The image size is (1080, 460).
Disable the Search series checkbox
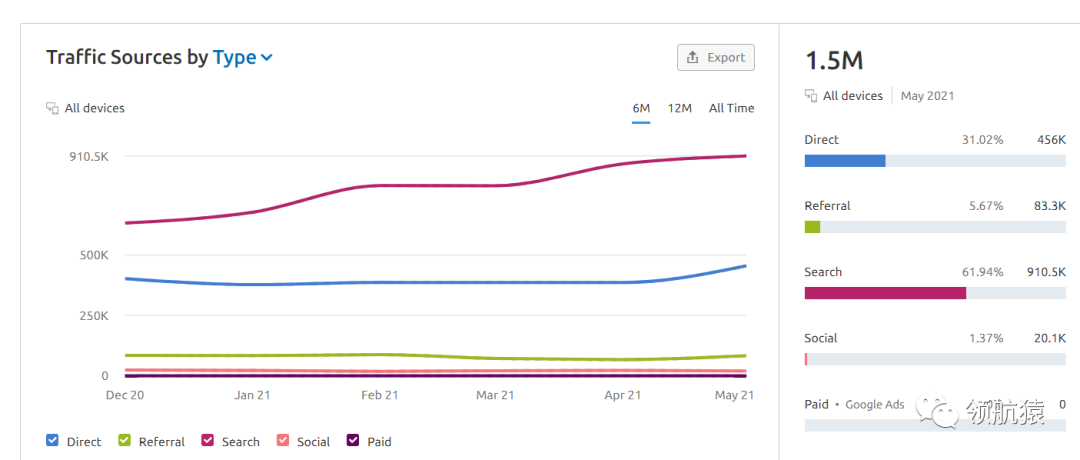pos(208,441)
